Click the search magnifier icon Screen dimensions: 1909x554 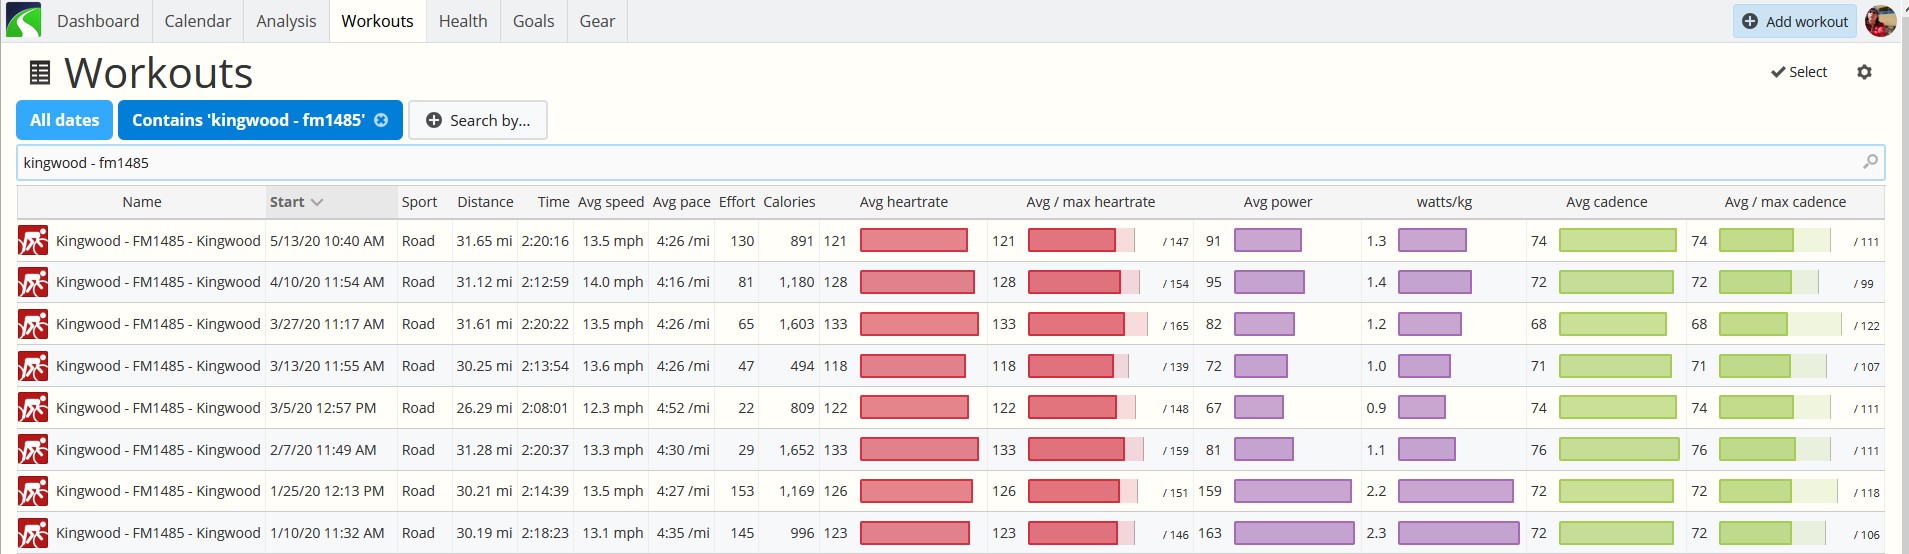[1870, 162]
